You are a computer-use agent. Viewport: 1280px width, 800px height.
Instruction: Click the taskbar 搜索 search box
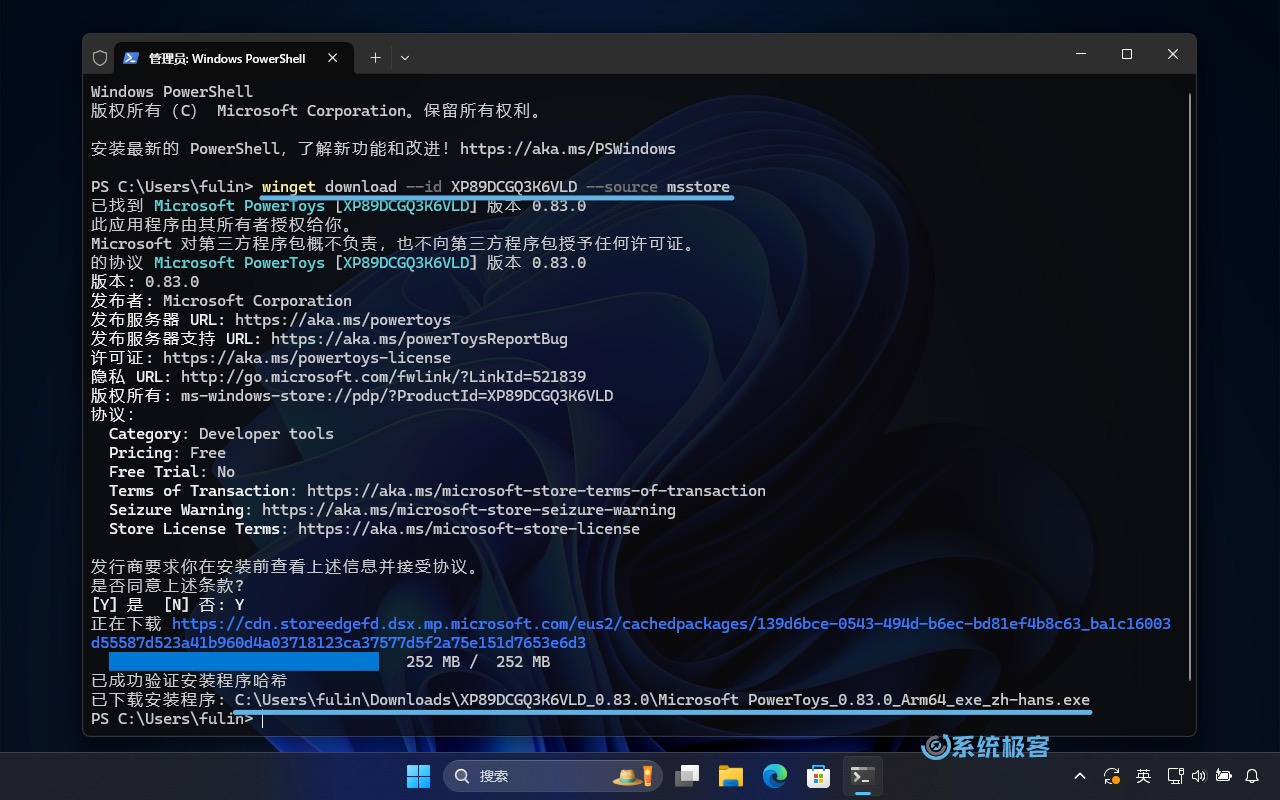[553, 776]
